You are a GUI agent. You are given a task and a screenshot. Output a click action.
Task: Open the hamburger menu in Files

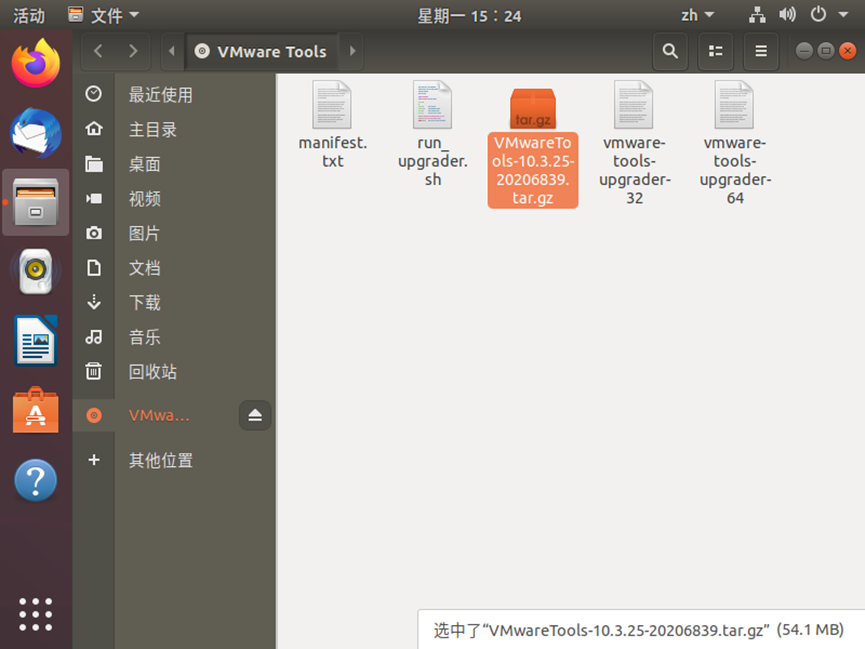coord(761,51)
